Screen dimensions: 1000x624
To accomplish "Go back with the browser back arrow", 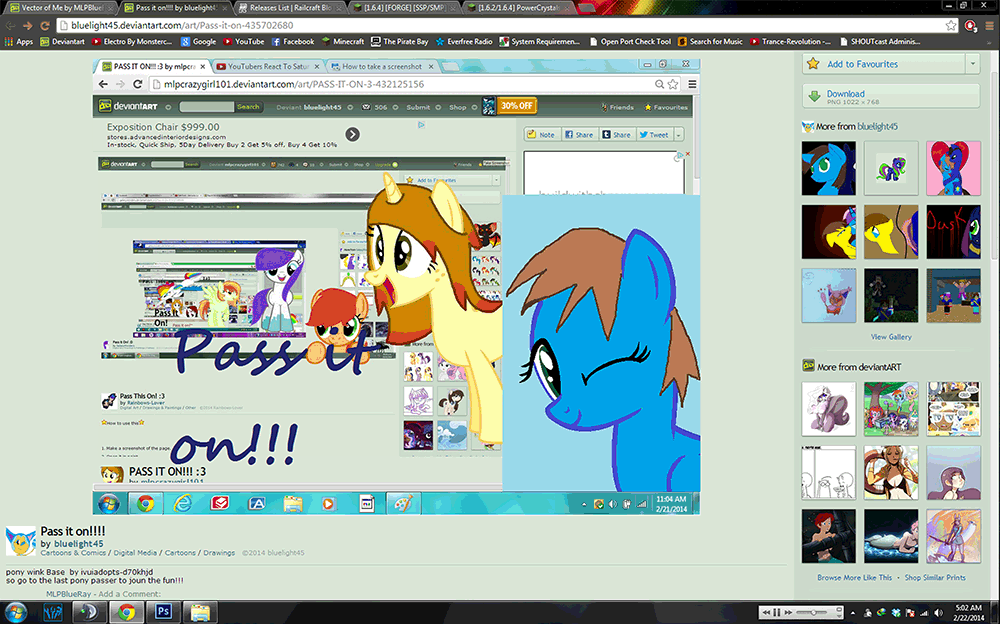I will (10, 26).
